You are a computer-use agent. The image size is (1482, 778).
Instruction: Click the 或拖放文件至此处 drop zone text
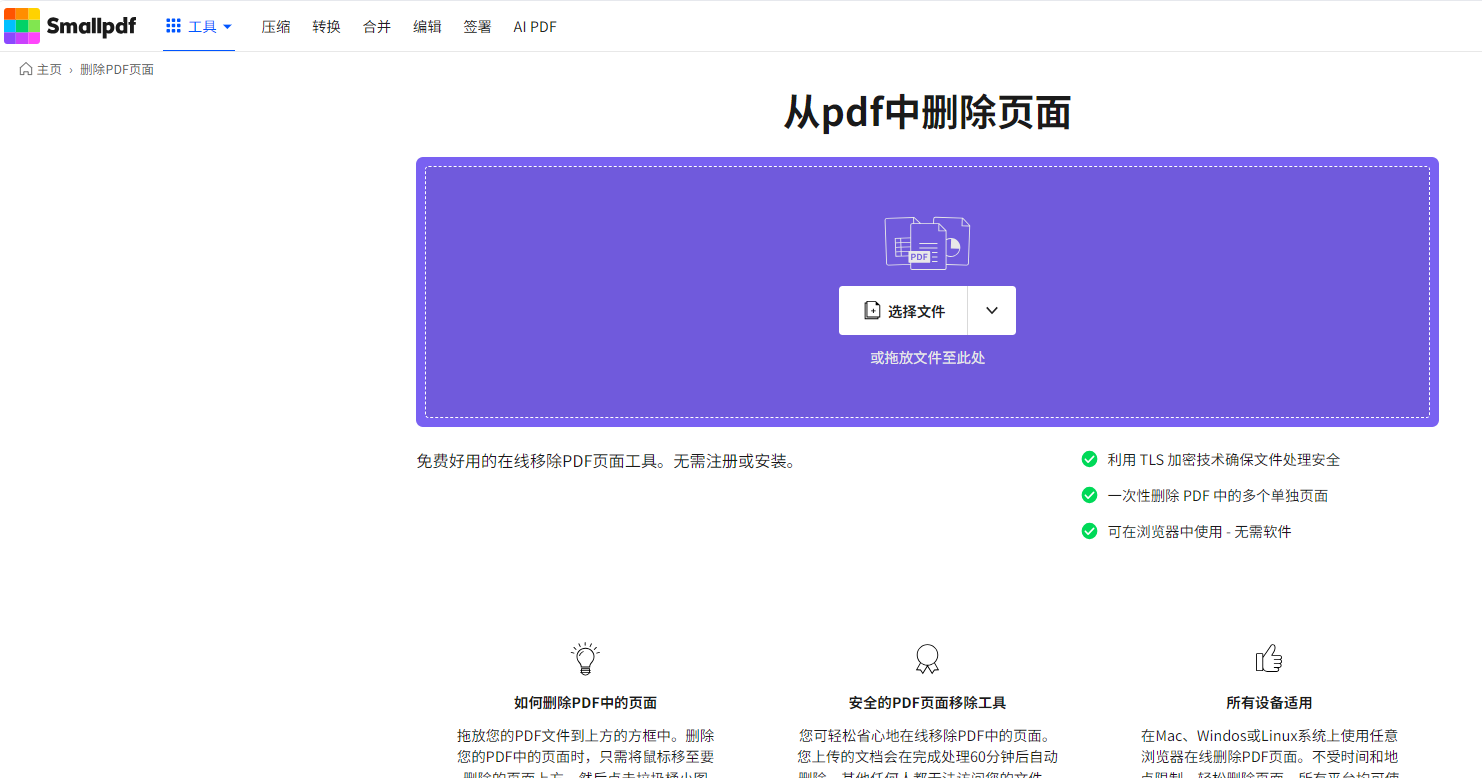click(x=927, y=357)
